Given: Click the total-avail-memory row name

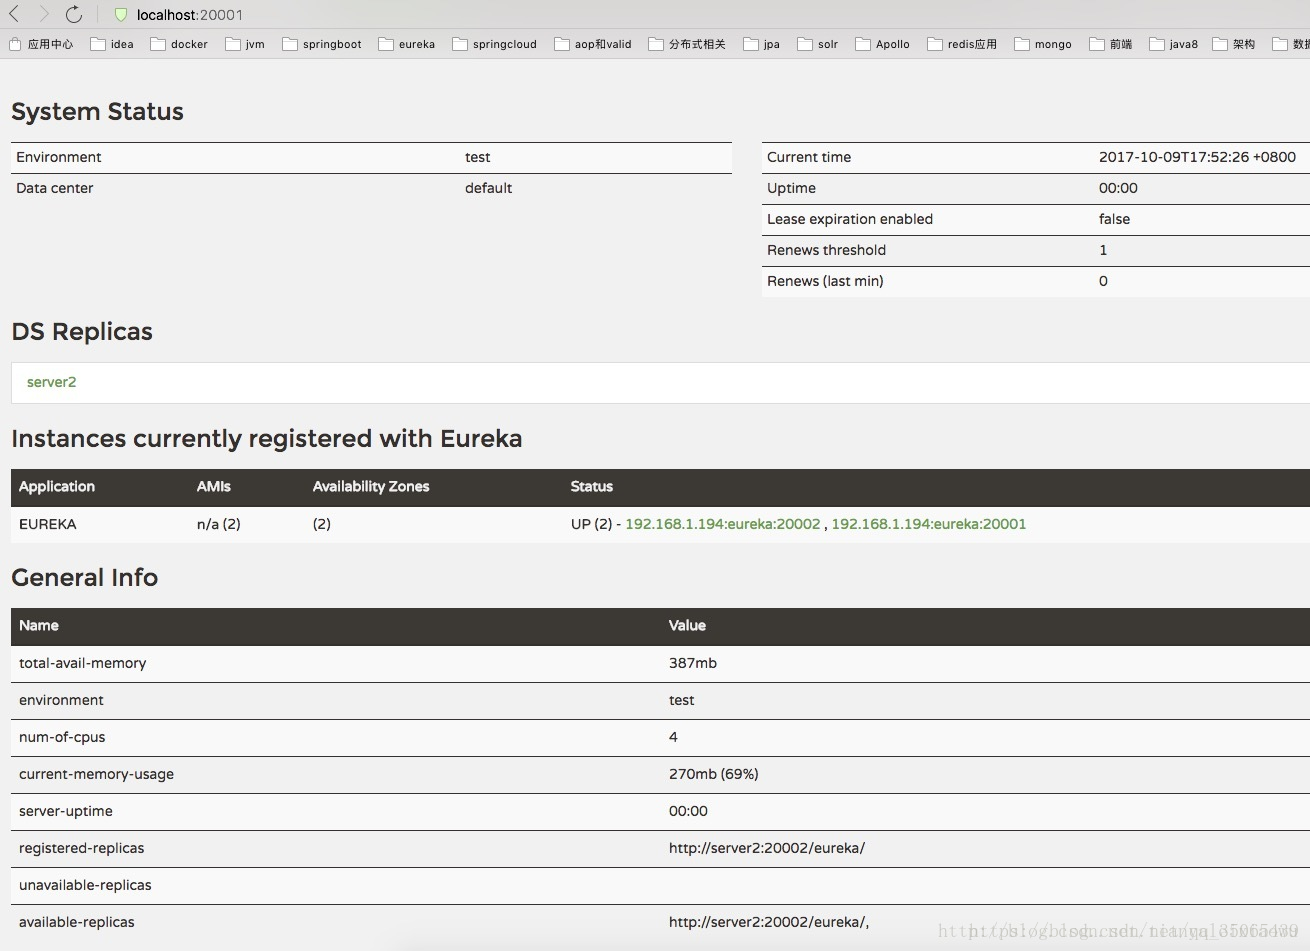Looking at the screenshot, I should point(83,663).
